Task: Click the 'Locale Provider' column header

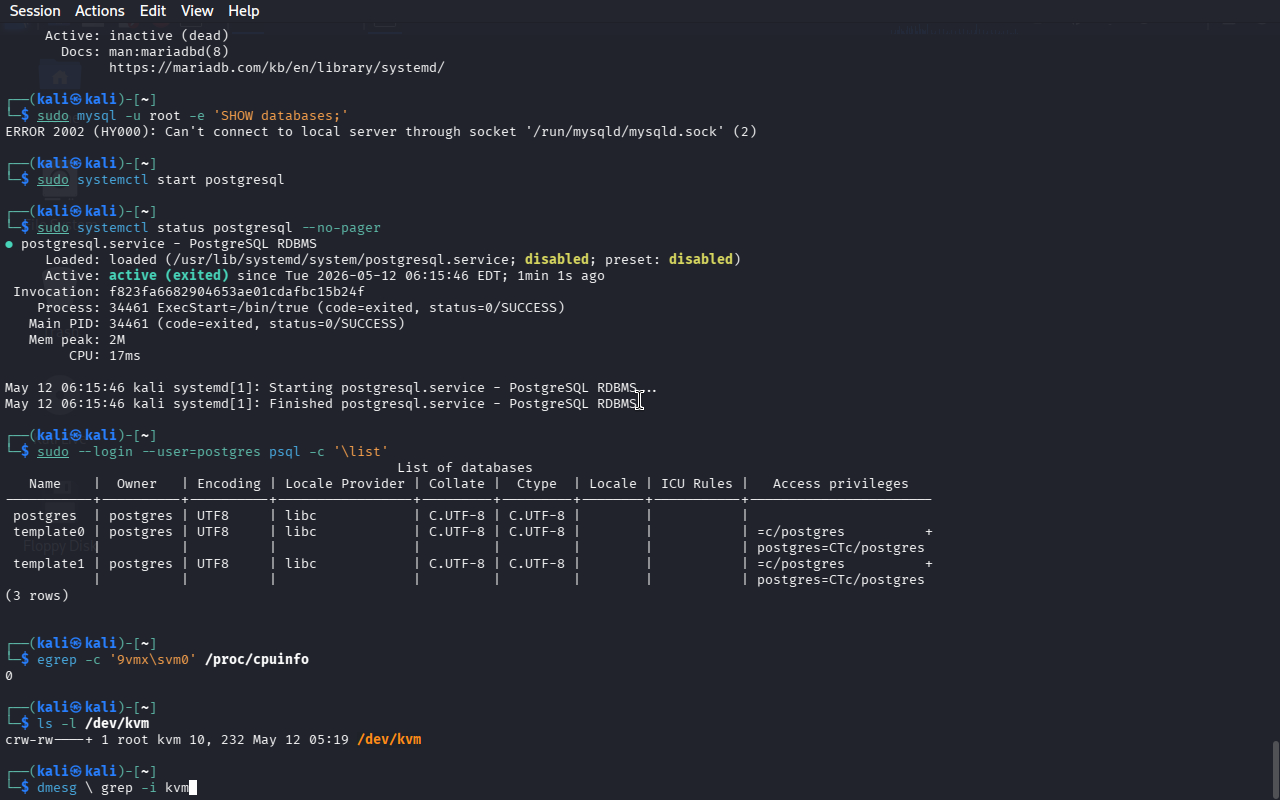Action: tap(345, 484)
